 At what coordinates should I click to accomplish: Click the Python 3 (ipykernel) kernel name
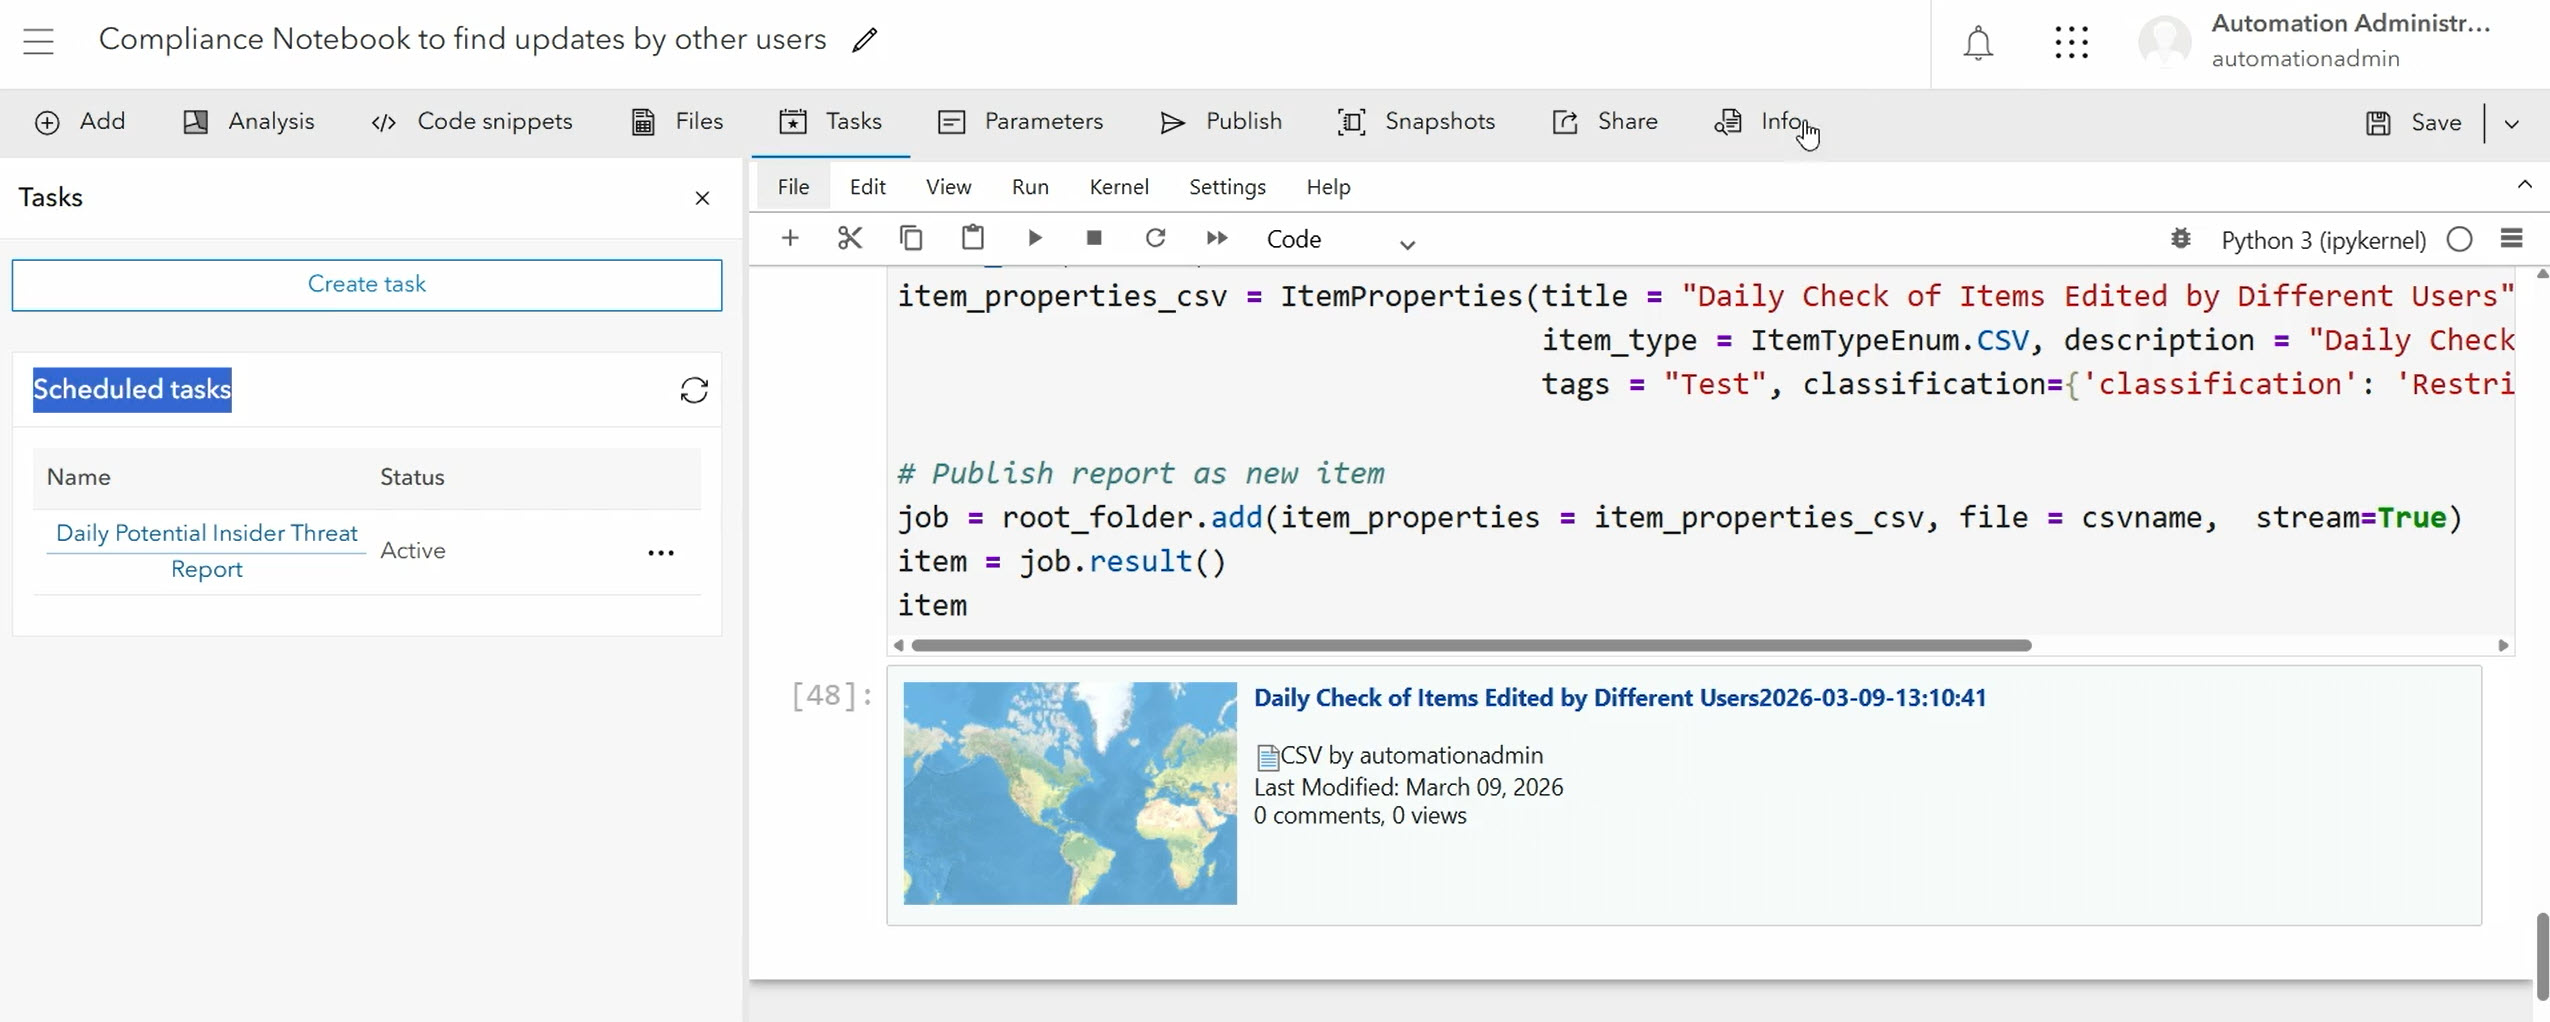click(2323, 240)
